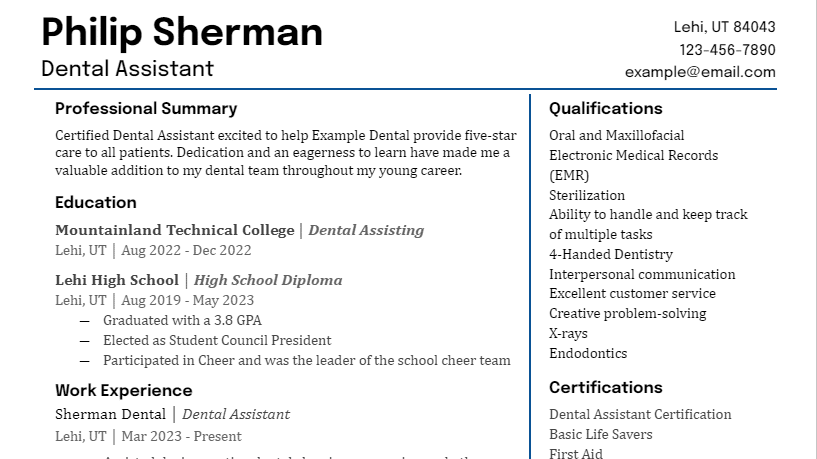Viewport: 817px width, 459px height.
Task: Click the Certifications heading
Action: (605, 388)
